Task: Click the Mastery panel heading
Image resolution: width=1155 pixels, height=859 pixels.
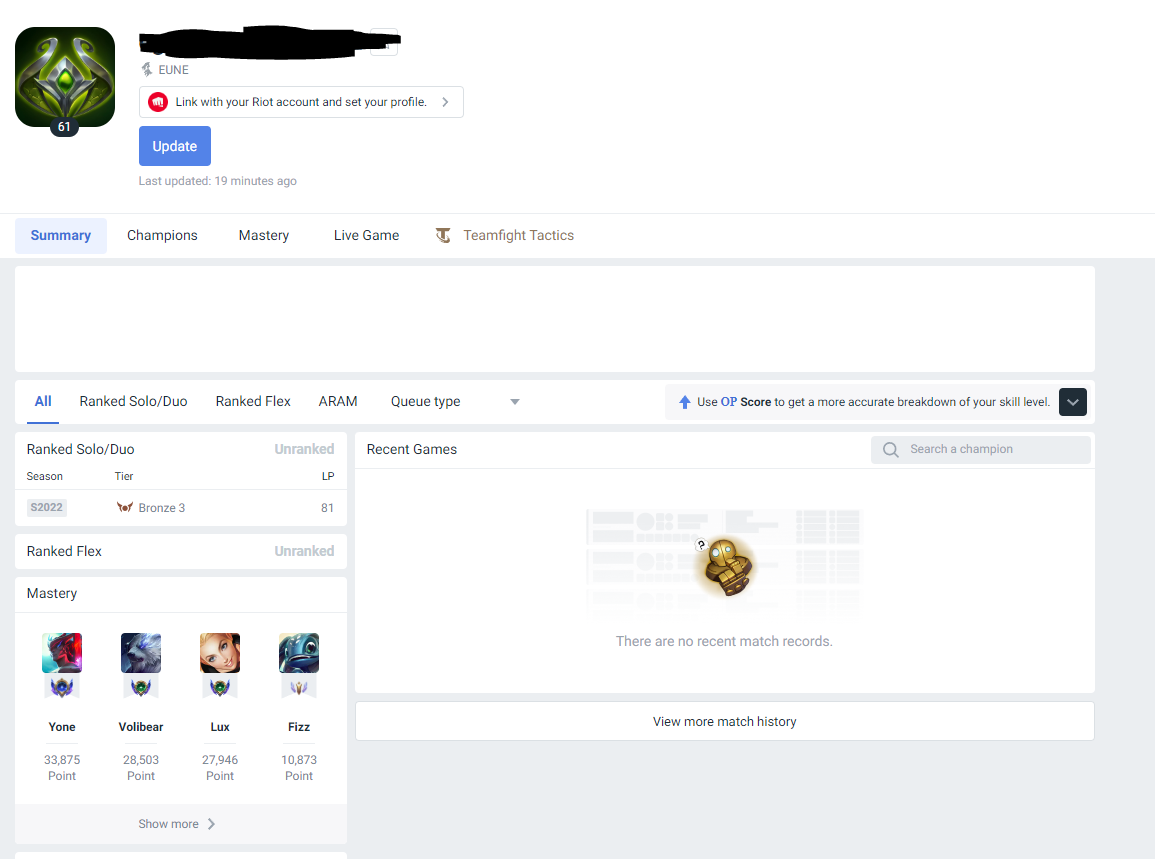Action: (52, 594)
